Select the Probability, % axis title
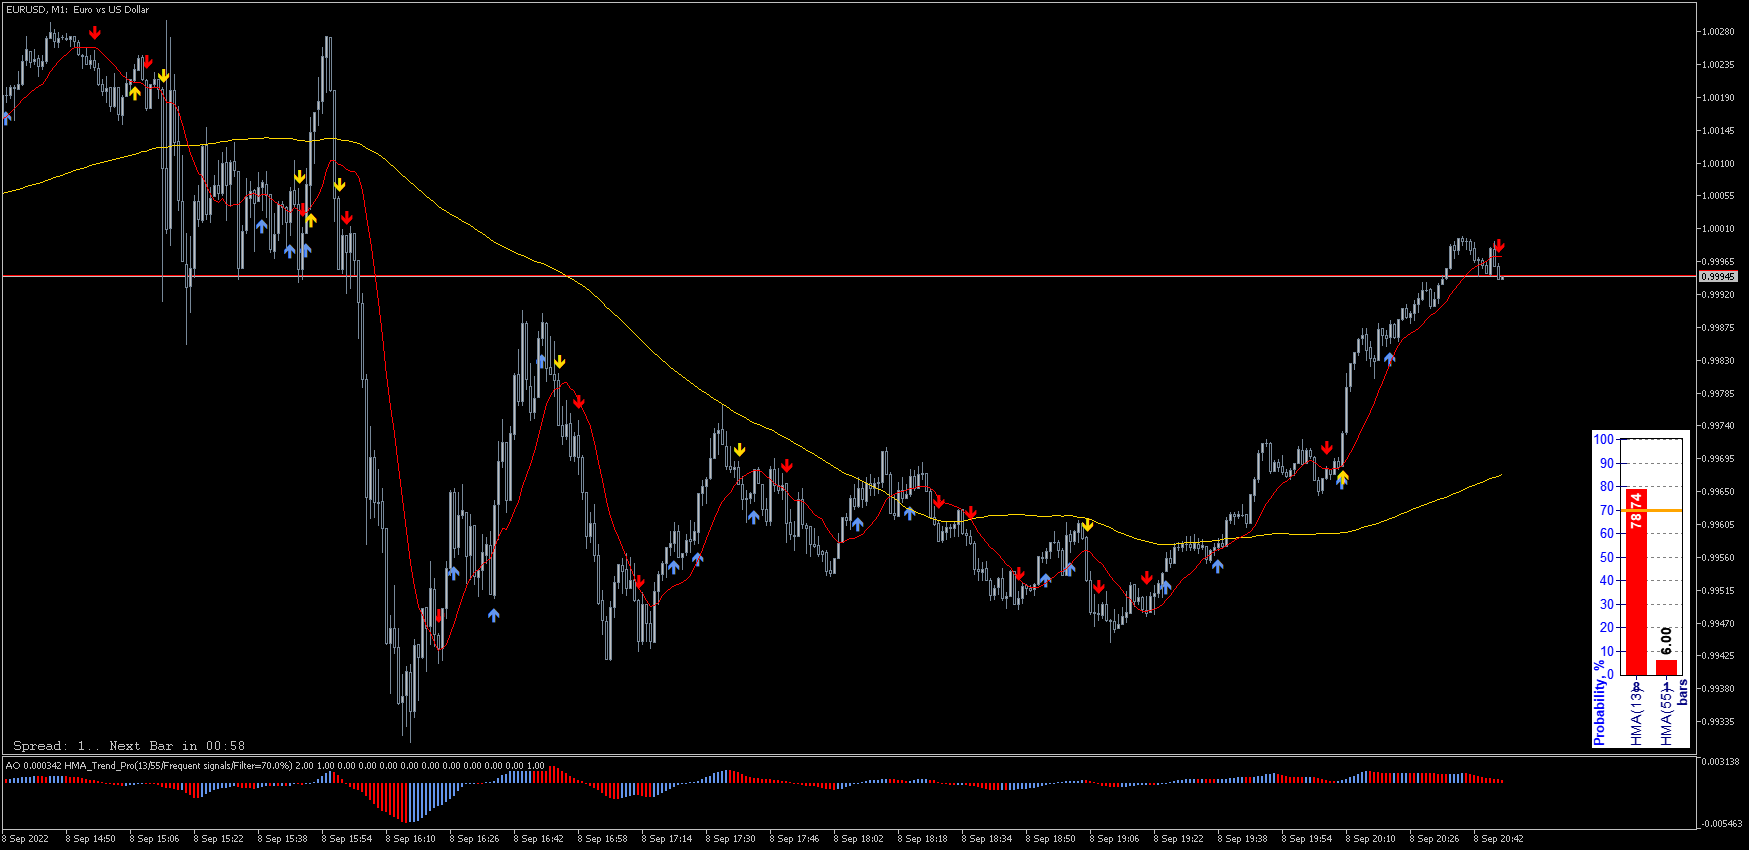 point(1599,702)
